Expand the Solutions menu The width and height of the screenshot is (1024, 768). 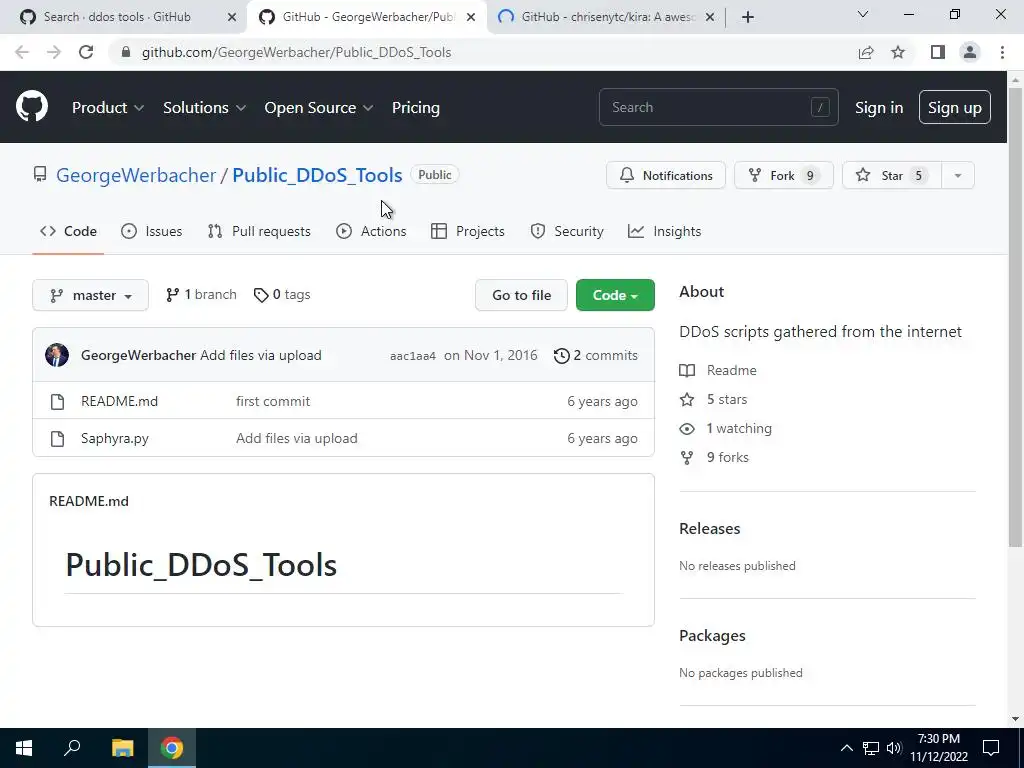tap(204, 108)
